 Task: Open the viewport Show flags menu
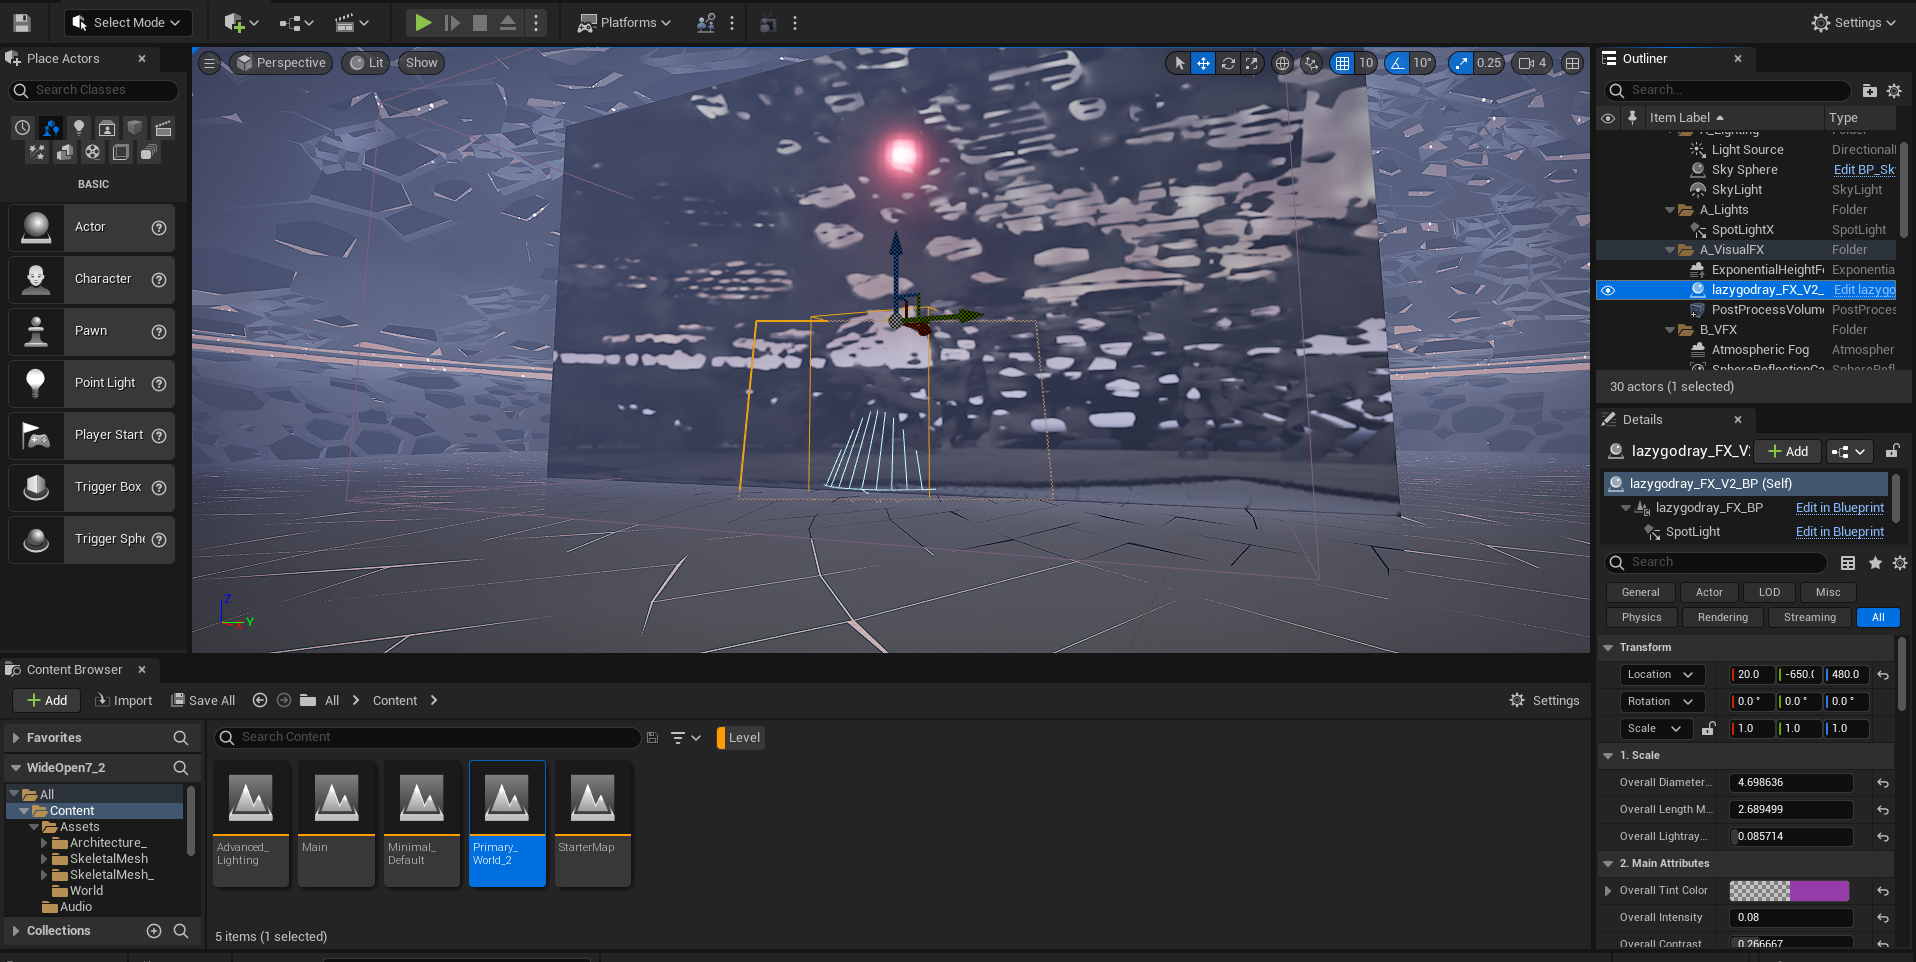pos(421,63)
